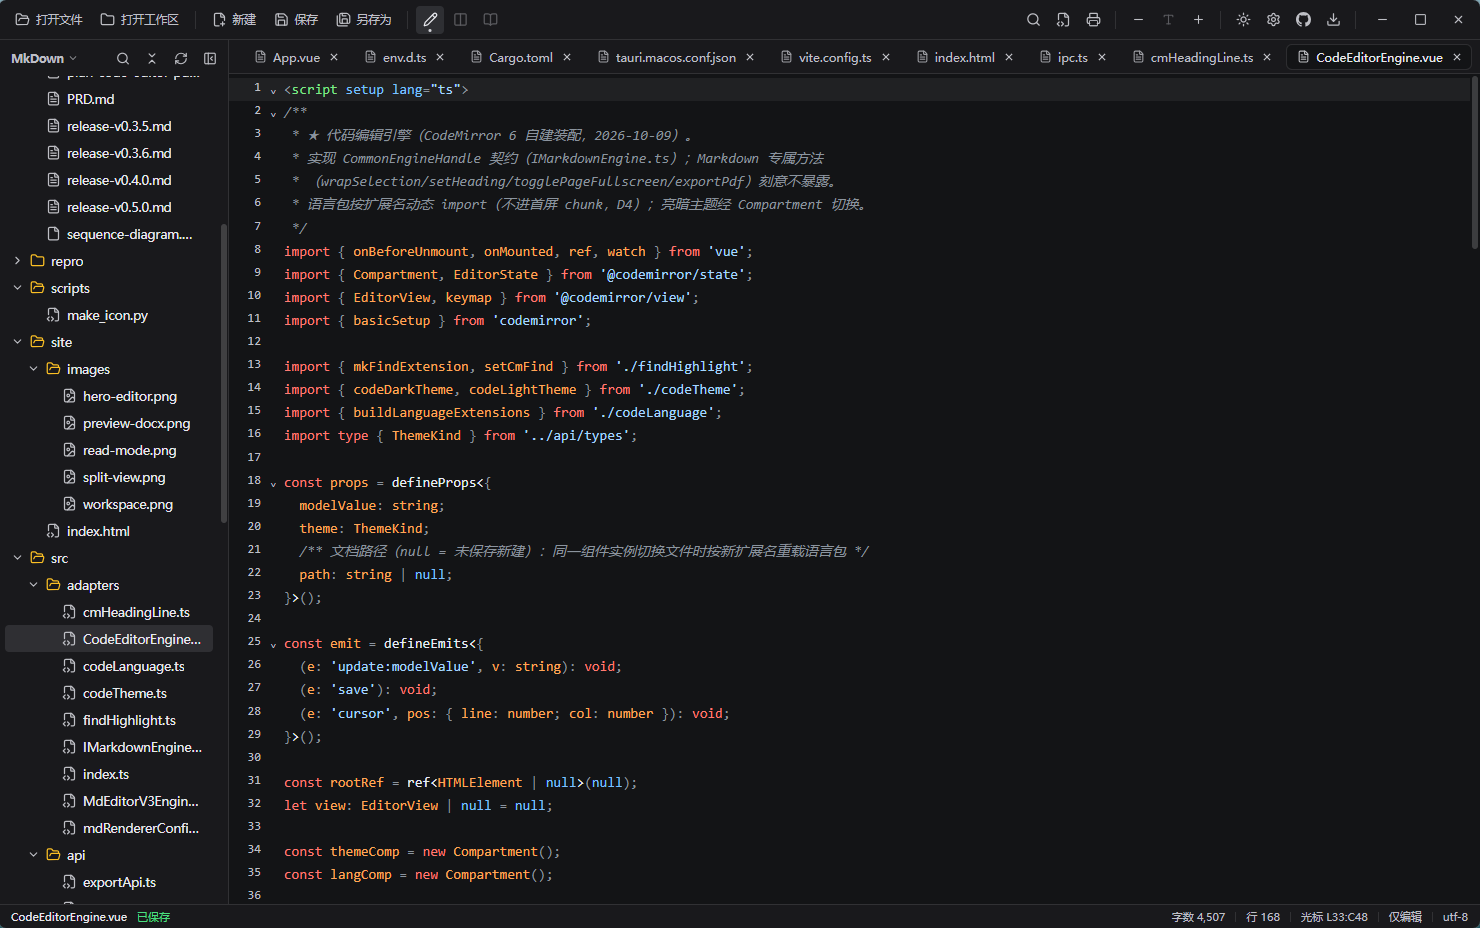Collapse the scripts folder
Viewport: 1480px width, 928px height.
17,288
